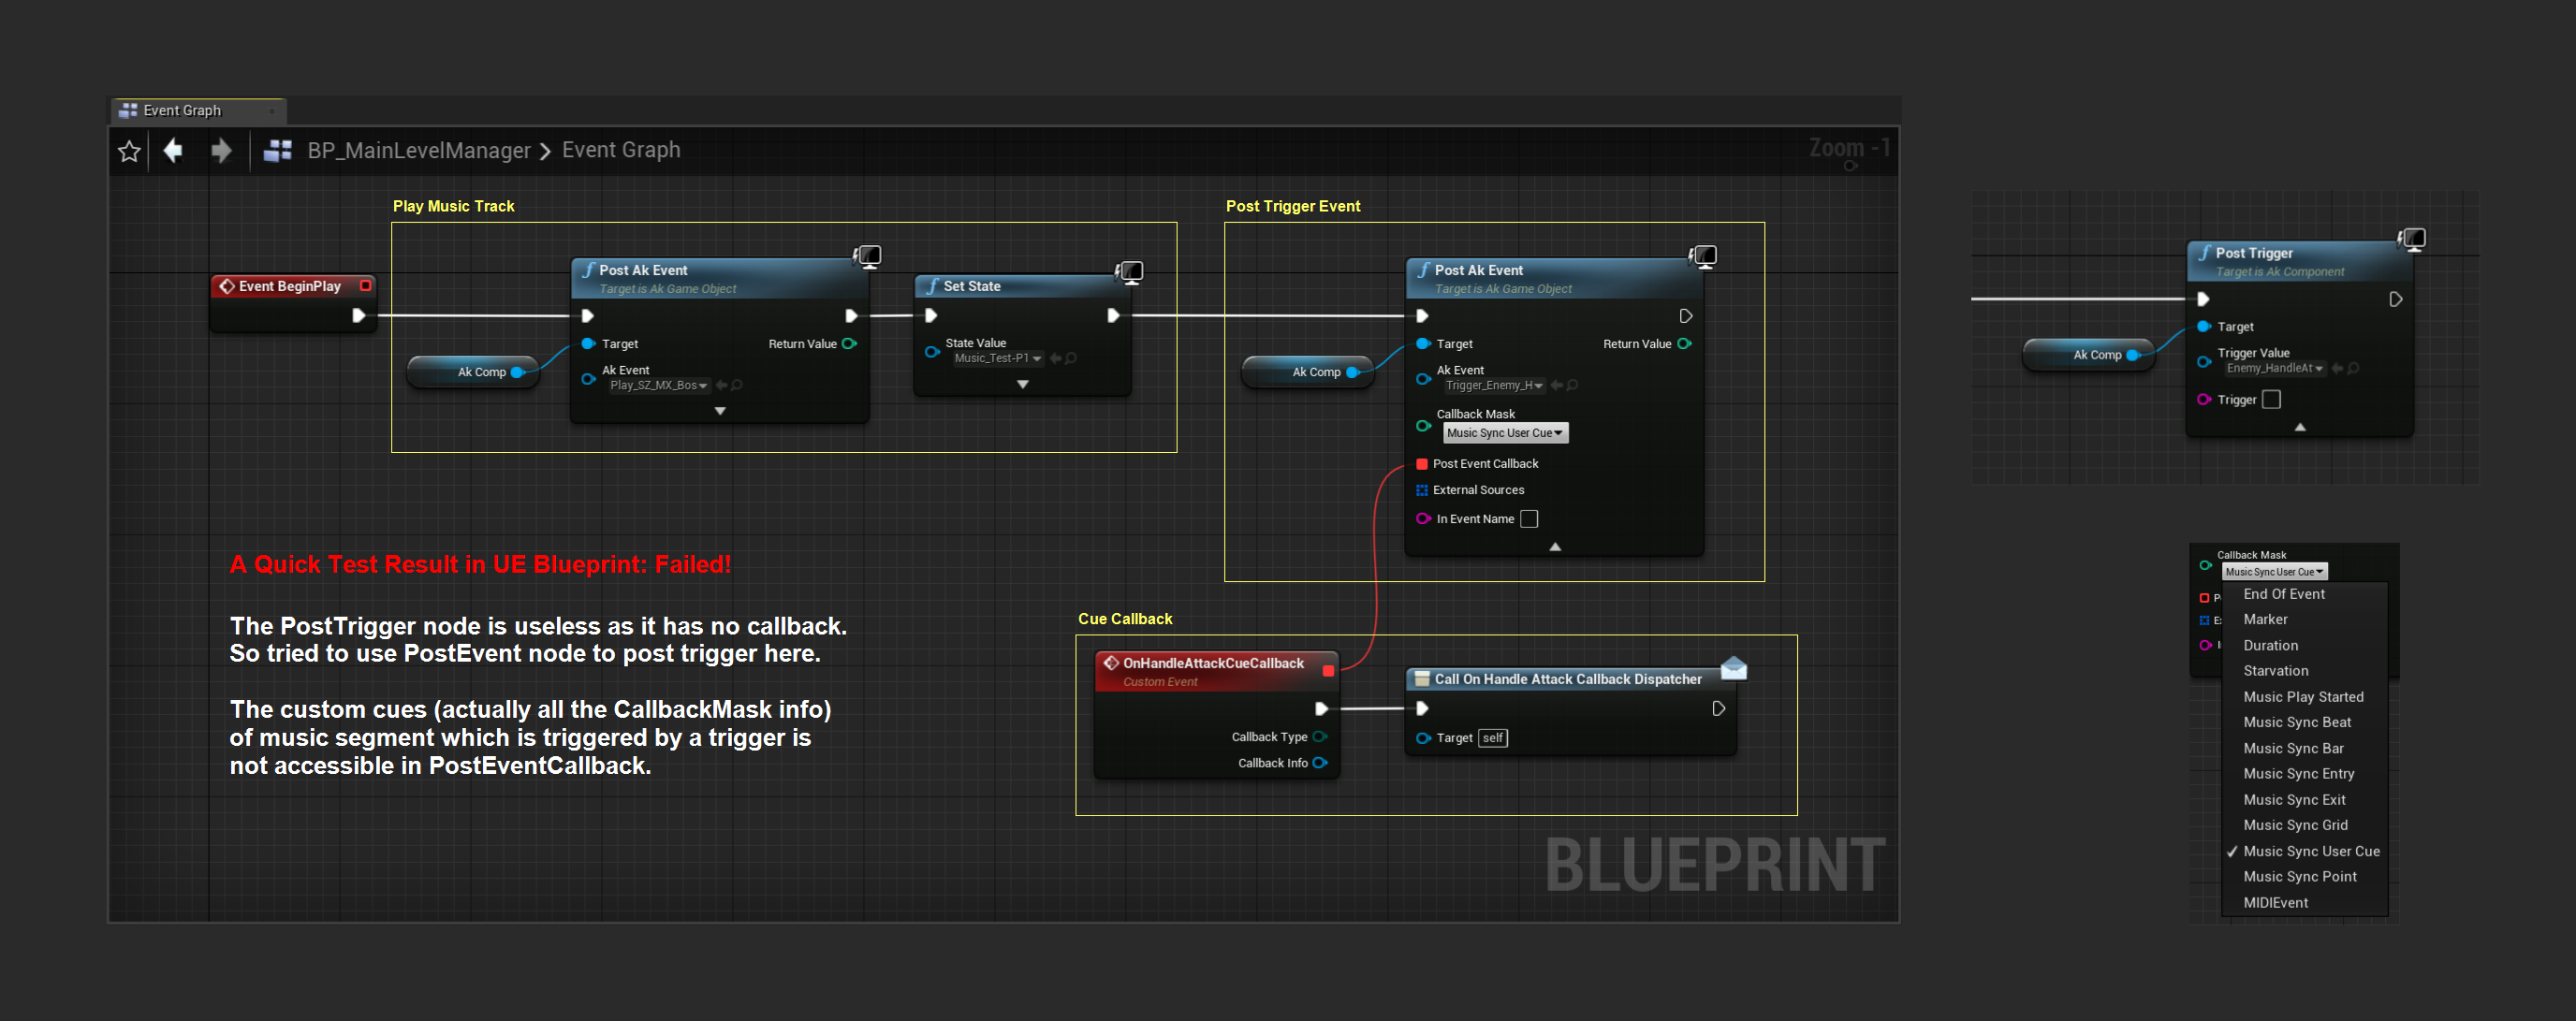Screen dimensions: 2576x1021
Task: Open the Callback Mask Music Sync User Cue dropdown
Action: tap(1505, 433)
